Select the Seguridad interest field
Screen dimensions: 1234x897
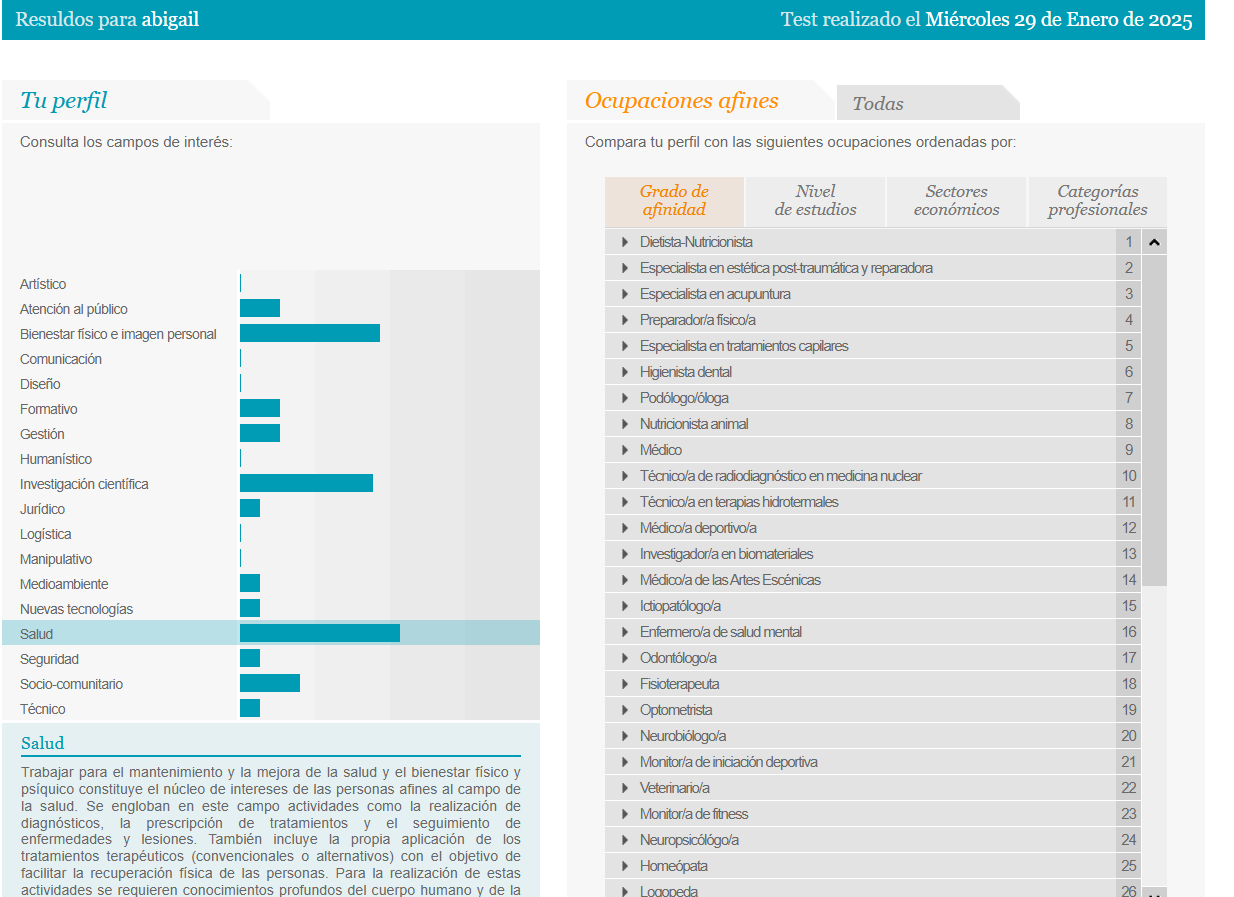coord(49,659)
